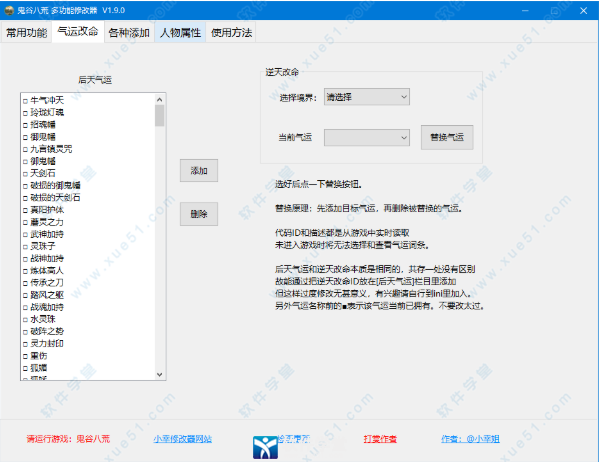The height and width of the screenshot is (462, 600).
Task: Select the 灵力封印 checkbox
Action: tap(25, 344)
